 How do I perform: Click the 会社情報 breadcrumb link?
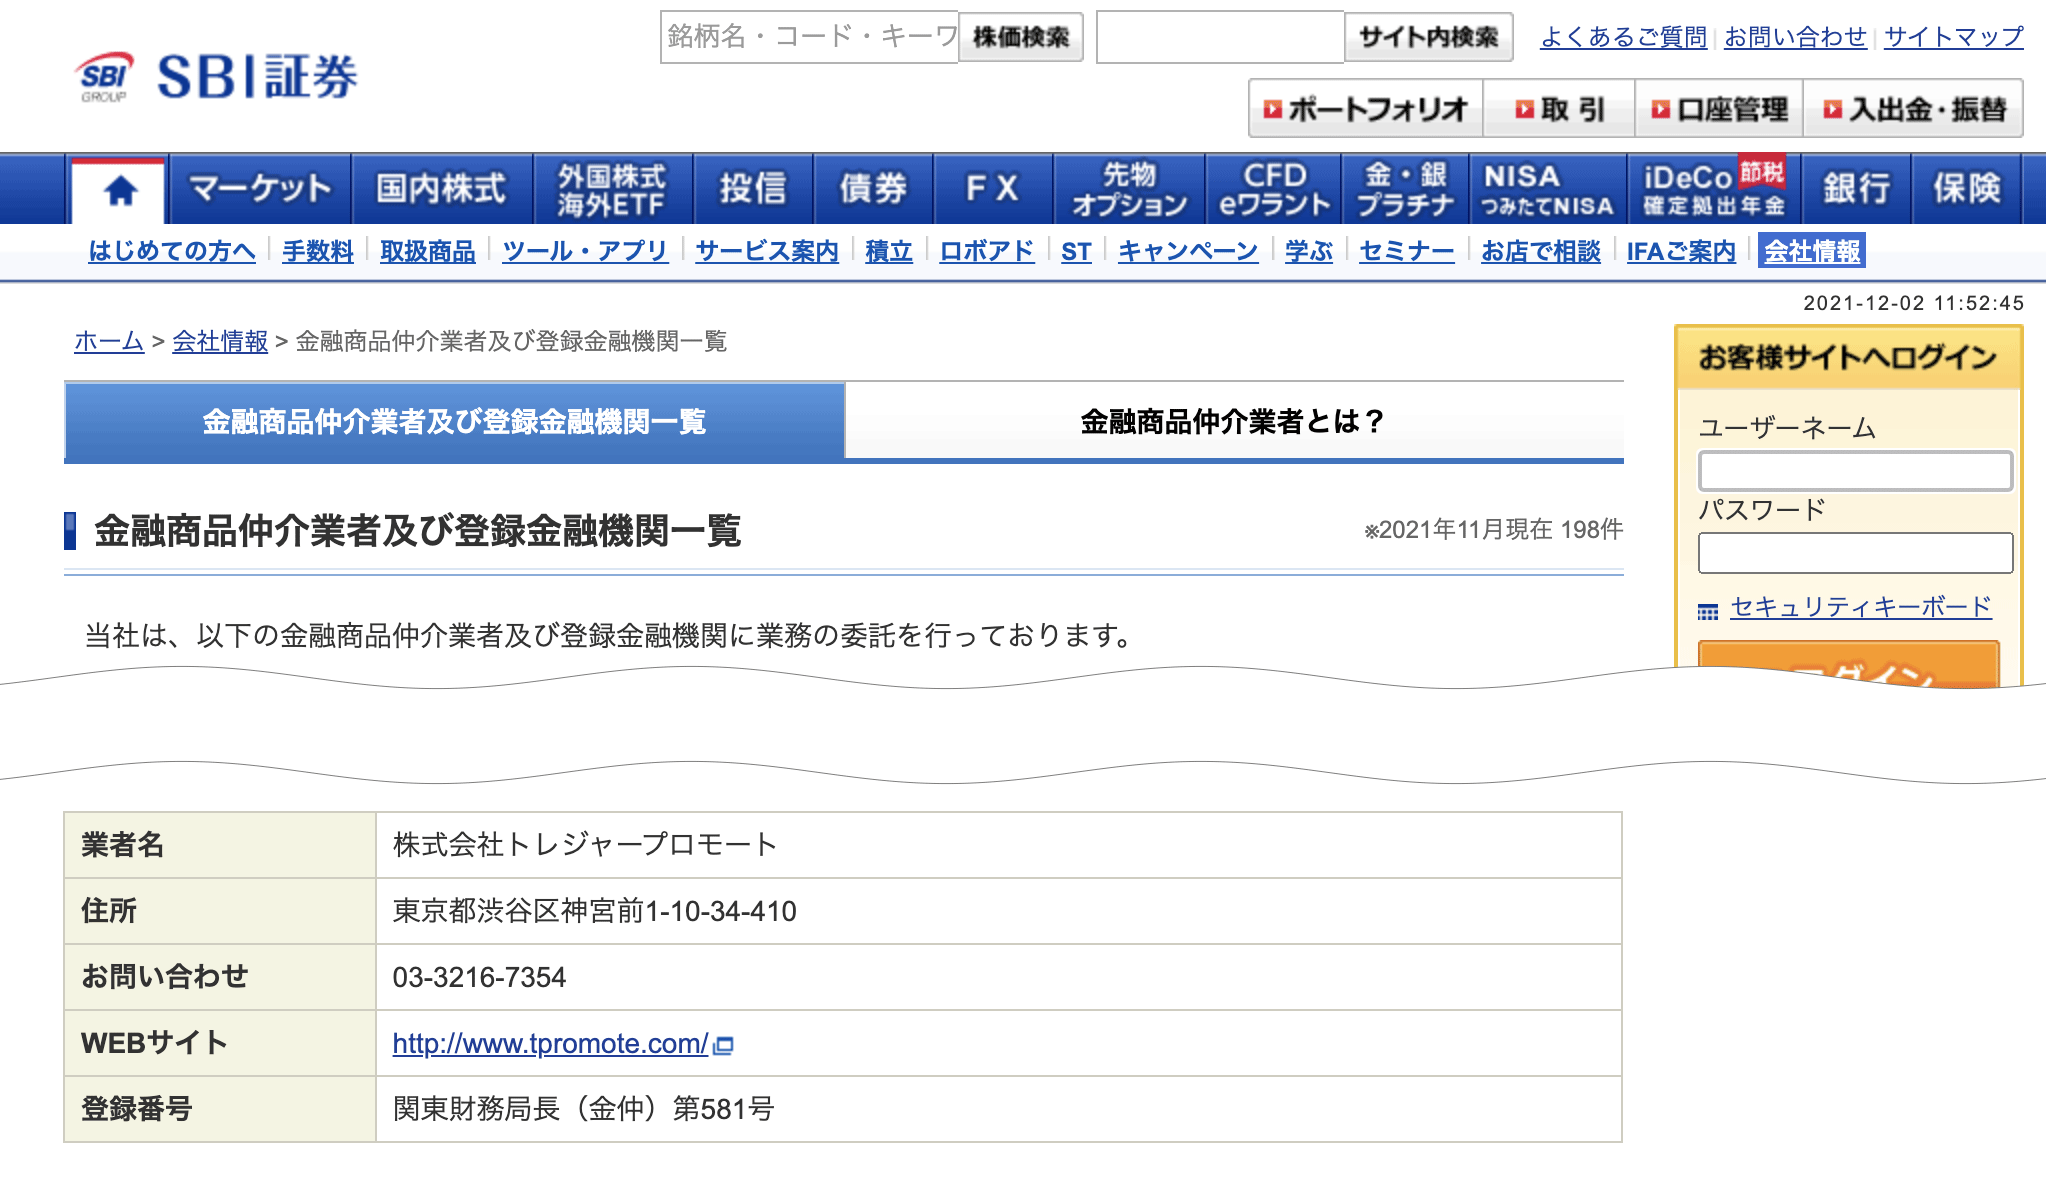[x=220, y=341]
